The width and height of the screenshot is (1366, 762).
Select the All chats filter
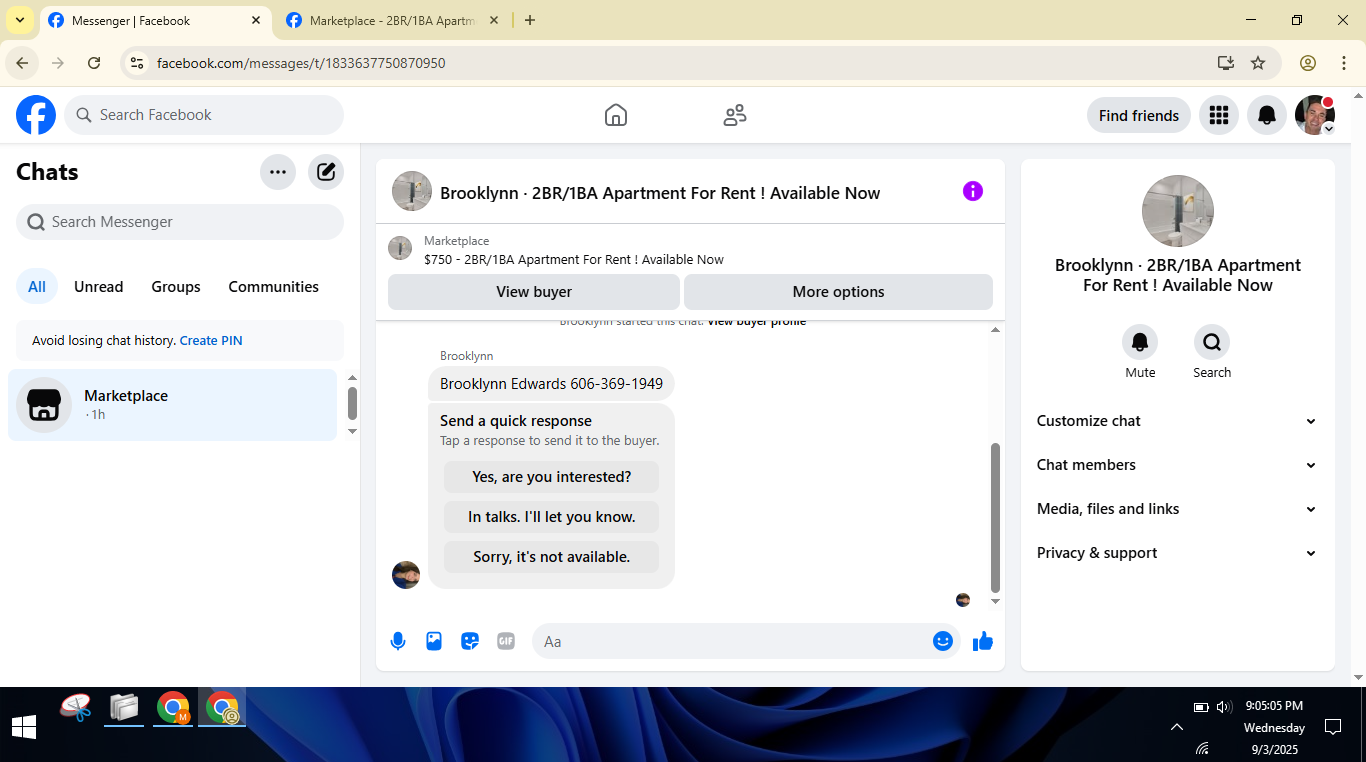37,287
